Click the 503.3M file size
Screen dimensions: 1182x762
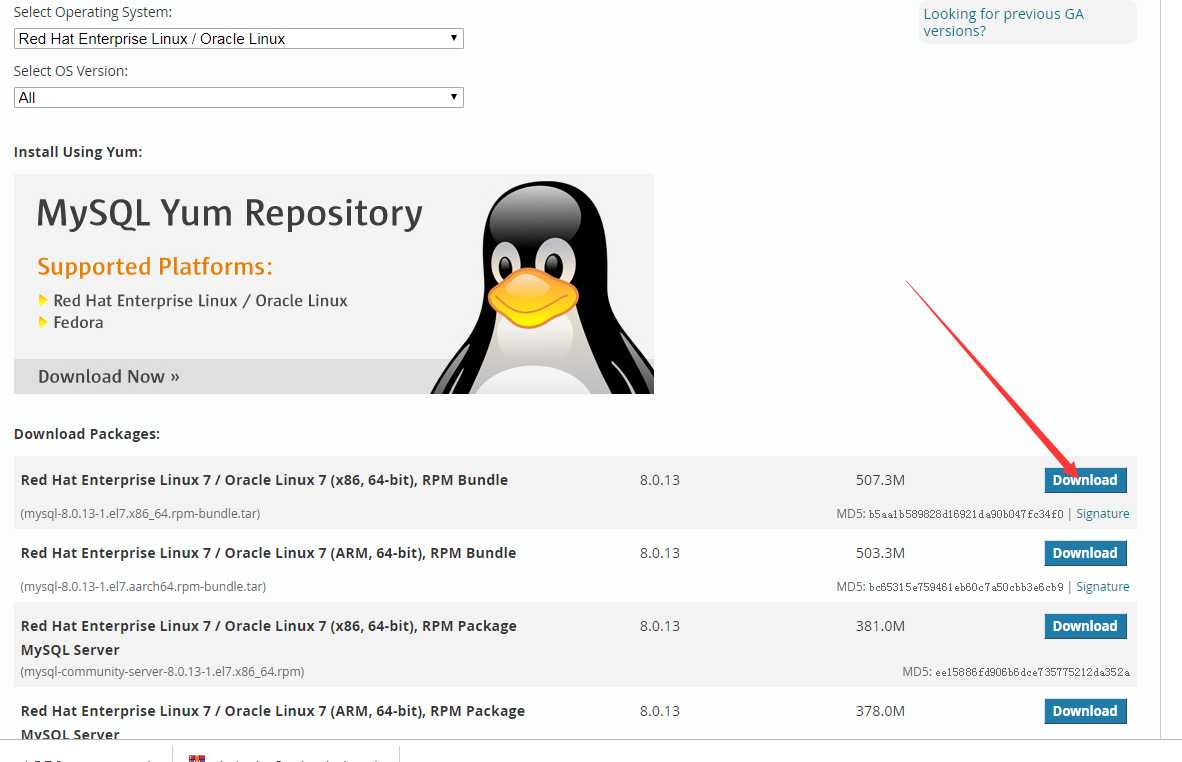click(880, 553)
